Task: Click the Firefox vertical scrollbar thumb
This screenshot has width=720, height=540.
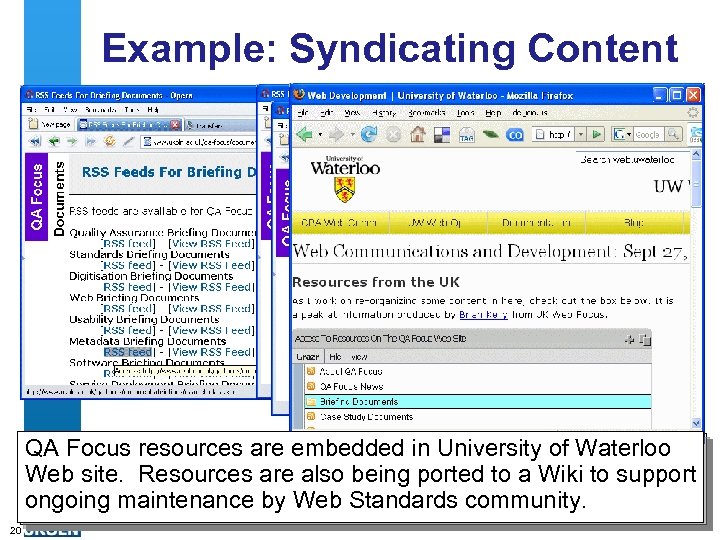Action: click(696, 183)
